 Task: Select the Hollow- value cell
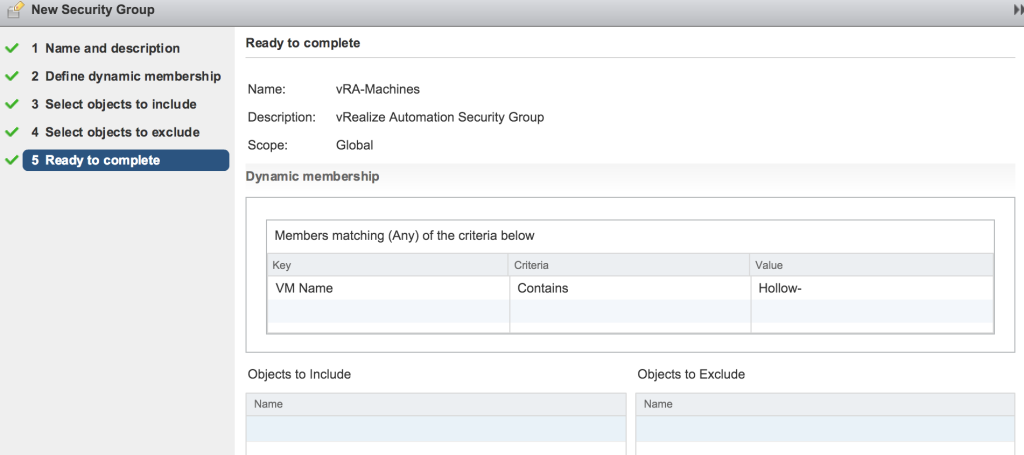872,287
